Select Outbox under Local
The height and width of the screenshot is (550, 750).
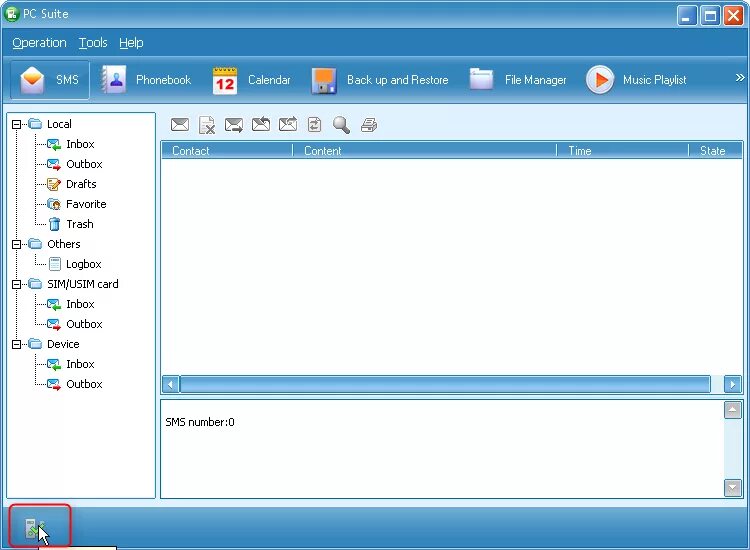tap(75, 164)
